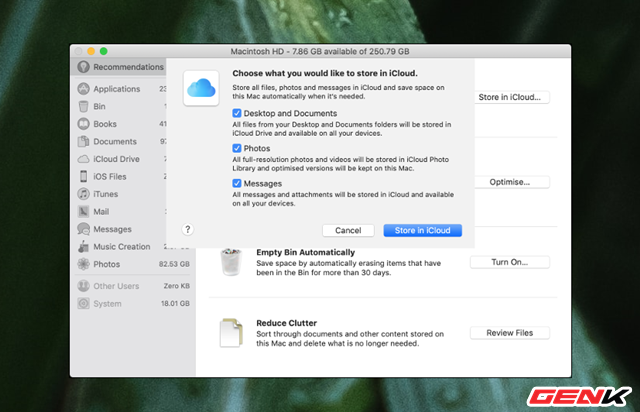Select the Photos flower icon in sidebar
Image resolution: width=640 pixels, height=412 pixels.
point(83,264)
